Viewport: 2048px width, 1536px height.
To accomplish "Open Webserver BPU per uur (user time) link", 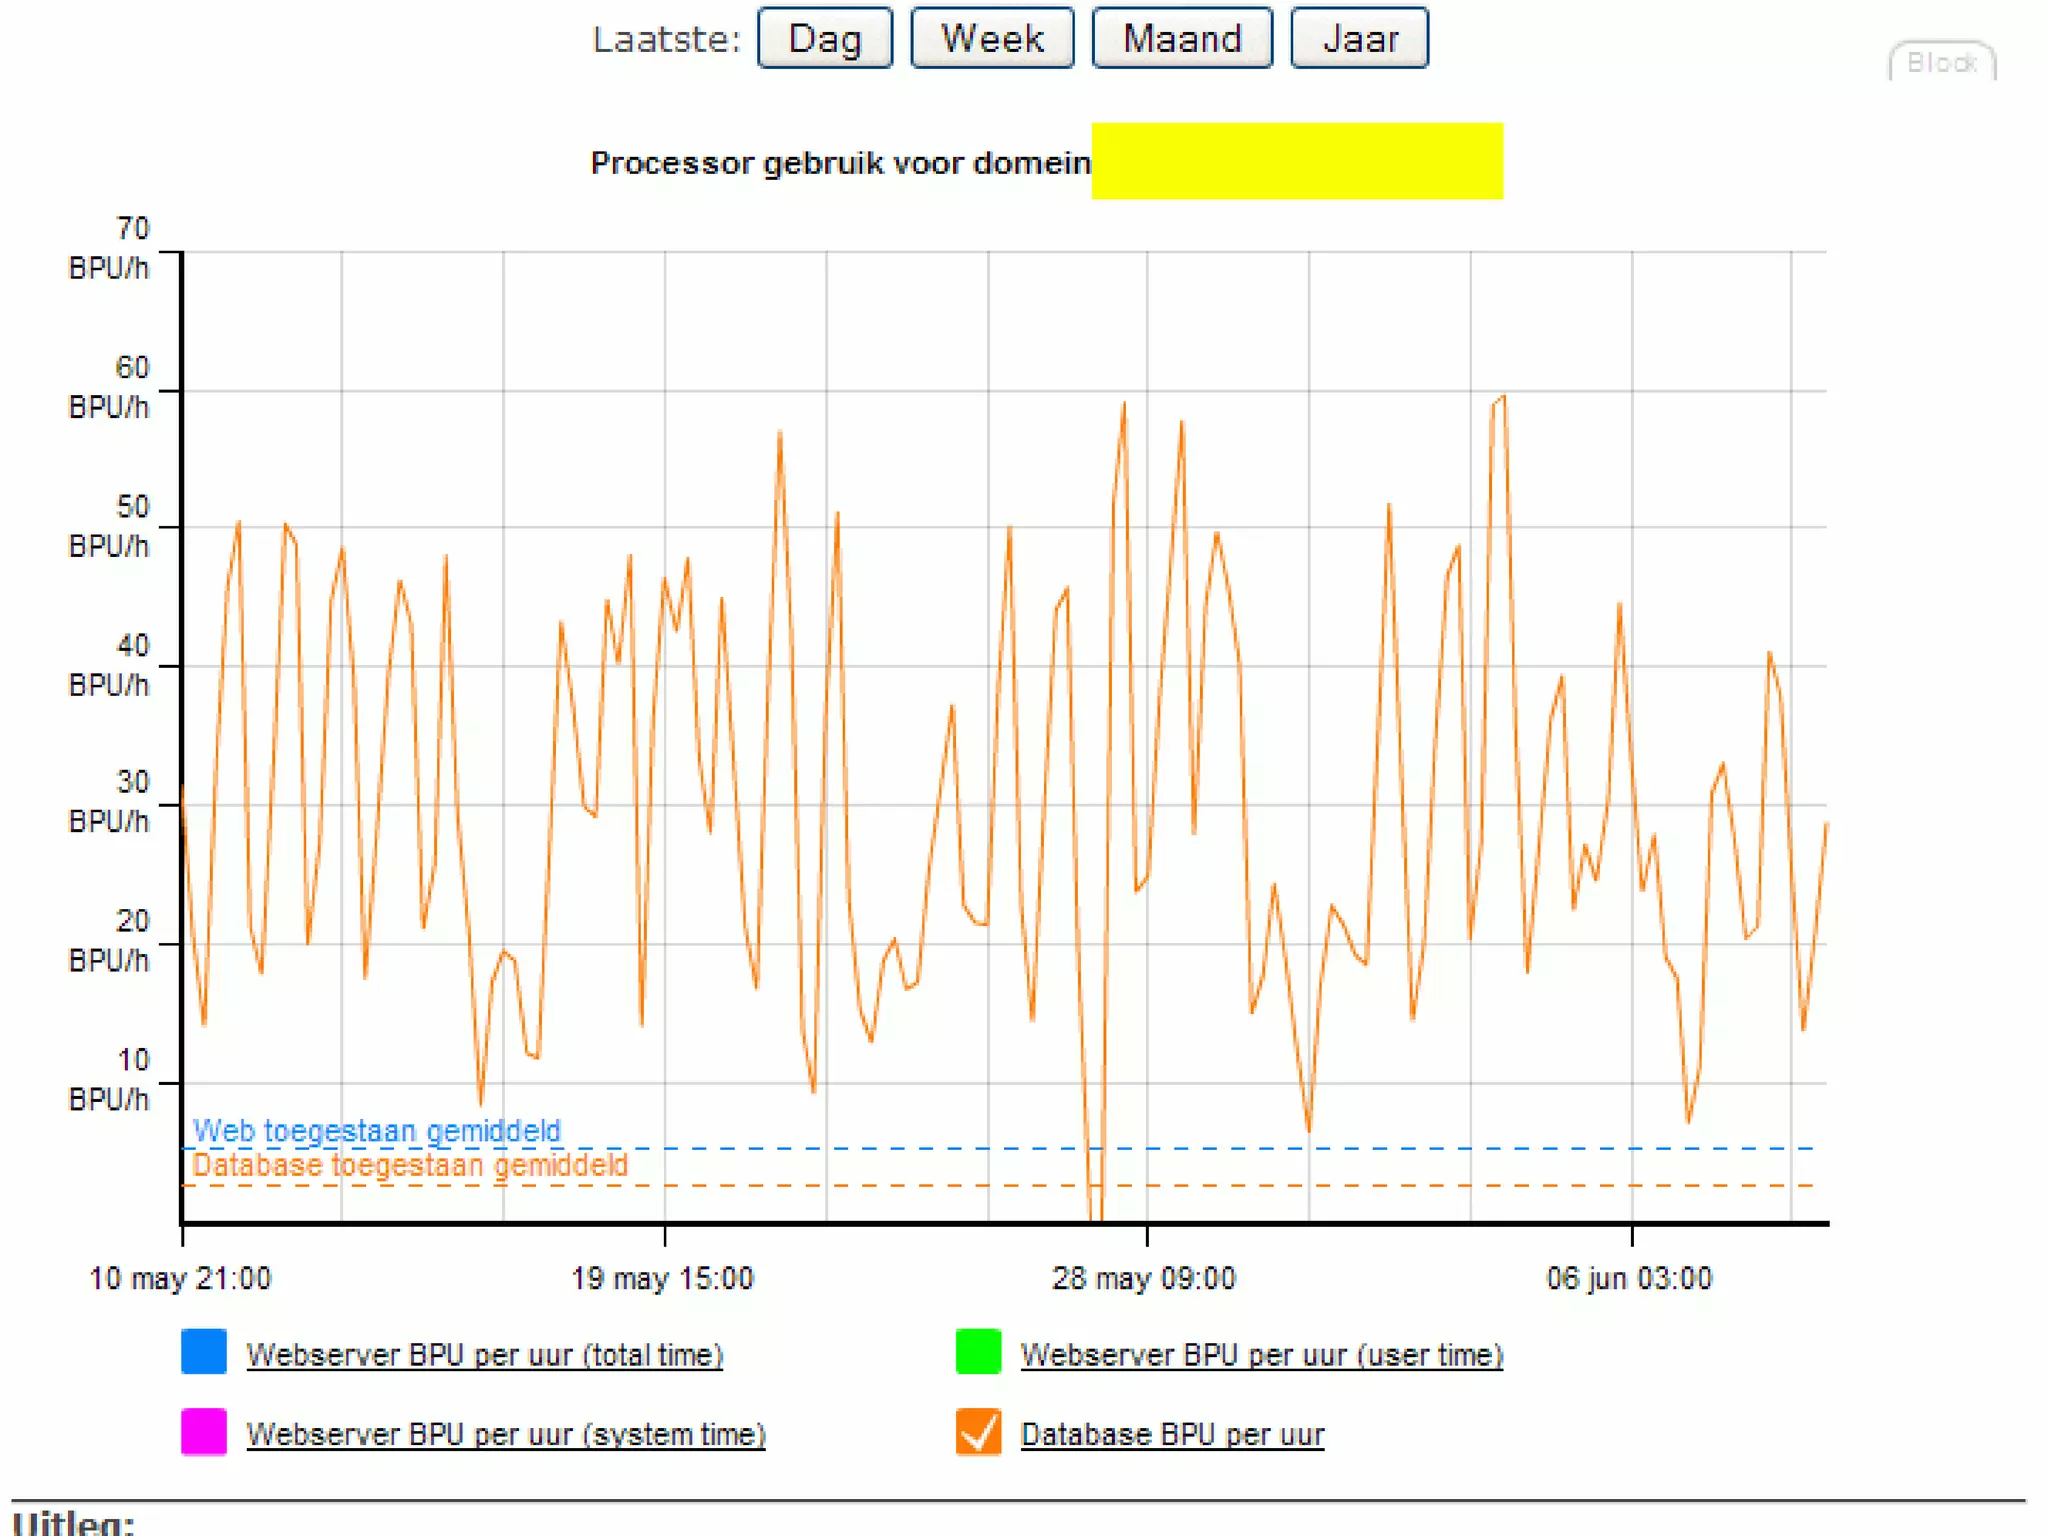I will click(1261, 1355).
